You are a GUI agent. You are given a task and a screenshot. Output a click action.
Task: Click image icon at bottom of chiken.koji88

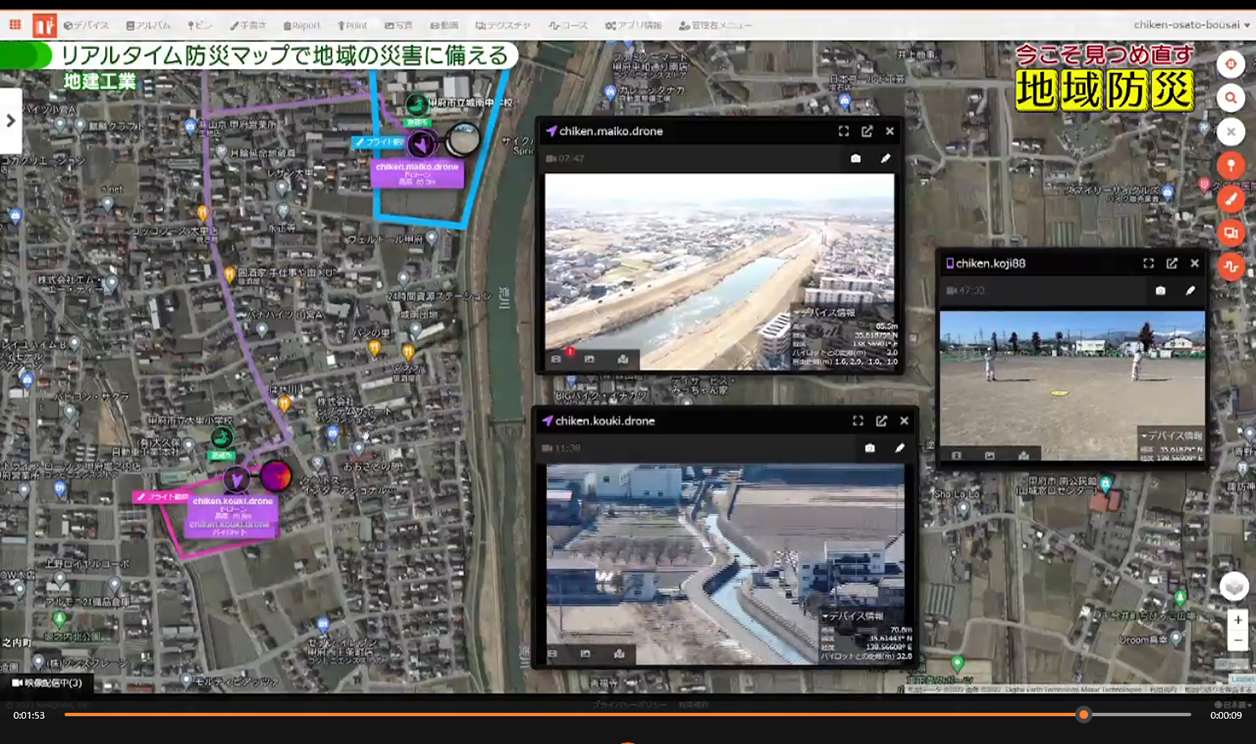(x=990, y=455)
